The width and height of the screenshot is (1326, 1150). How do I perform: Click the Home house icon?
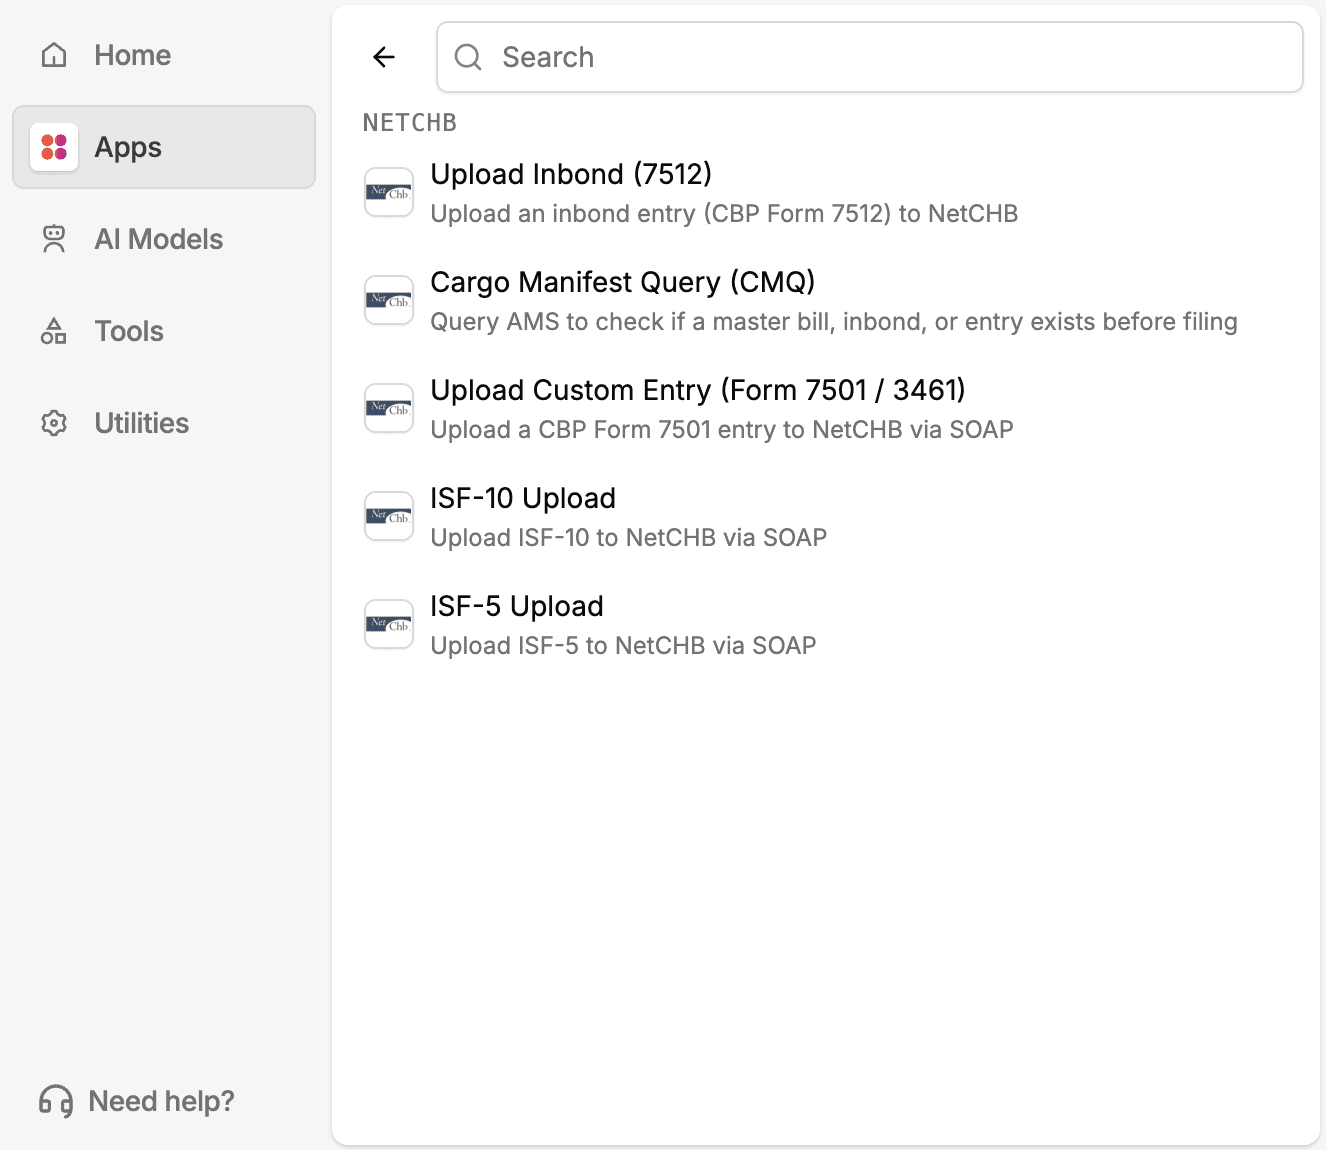54,55
